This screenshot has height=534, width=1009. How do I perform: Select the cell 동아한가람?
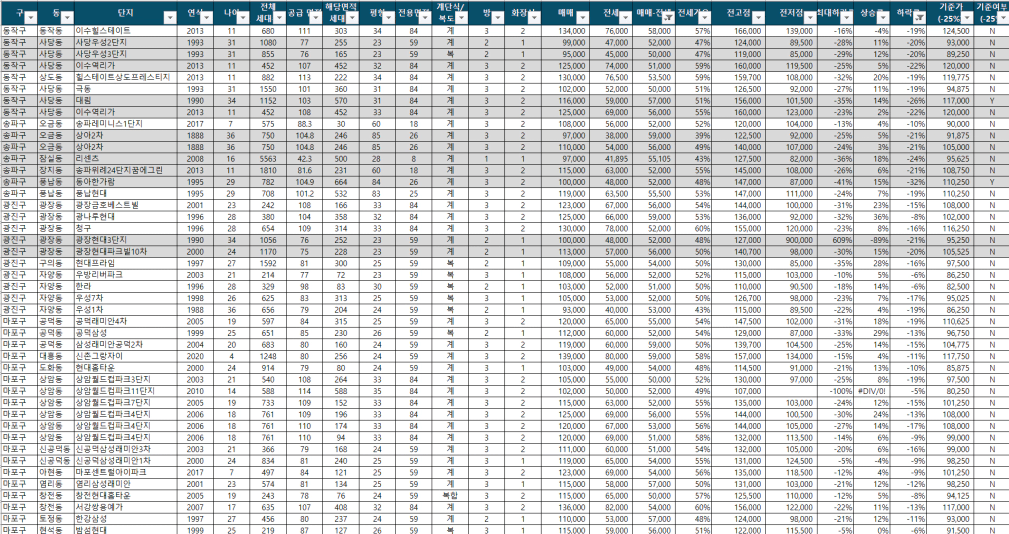pos(125,182)
